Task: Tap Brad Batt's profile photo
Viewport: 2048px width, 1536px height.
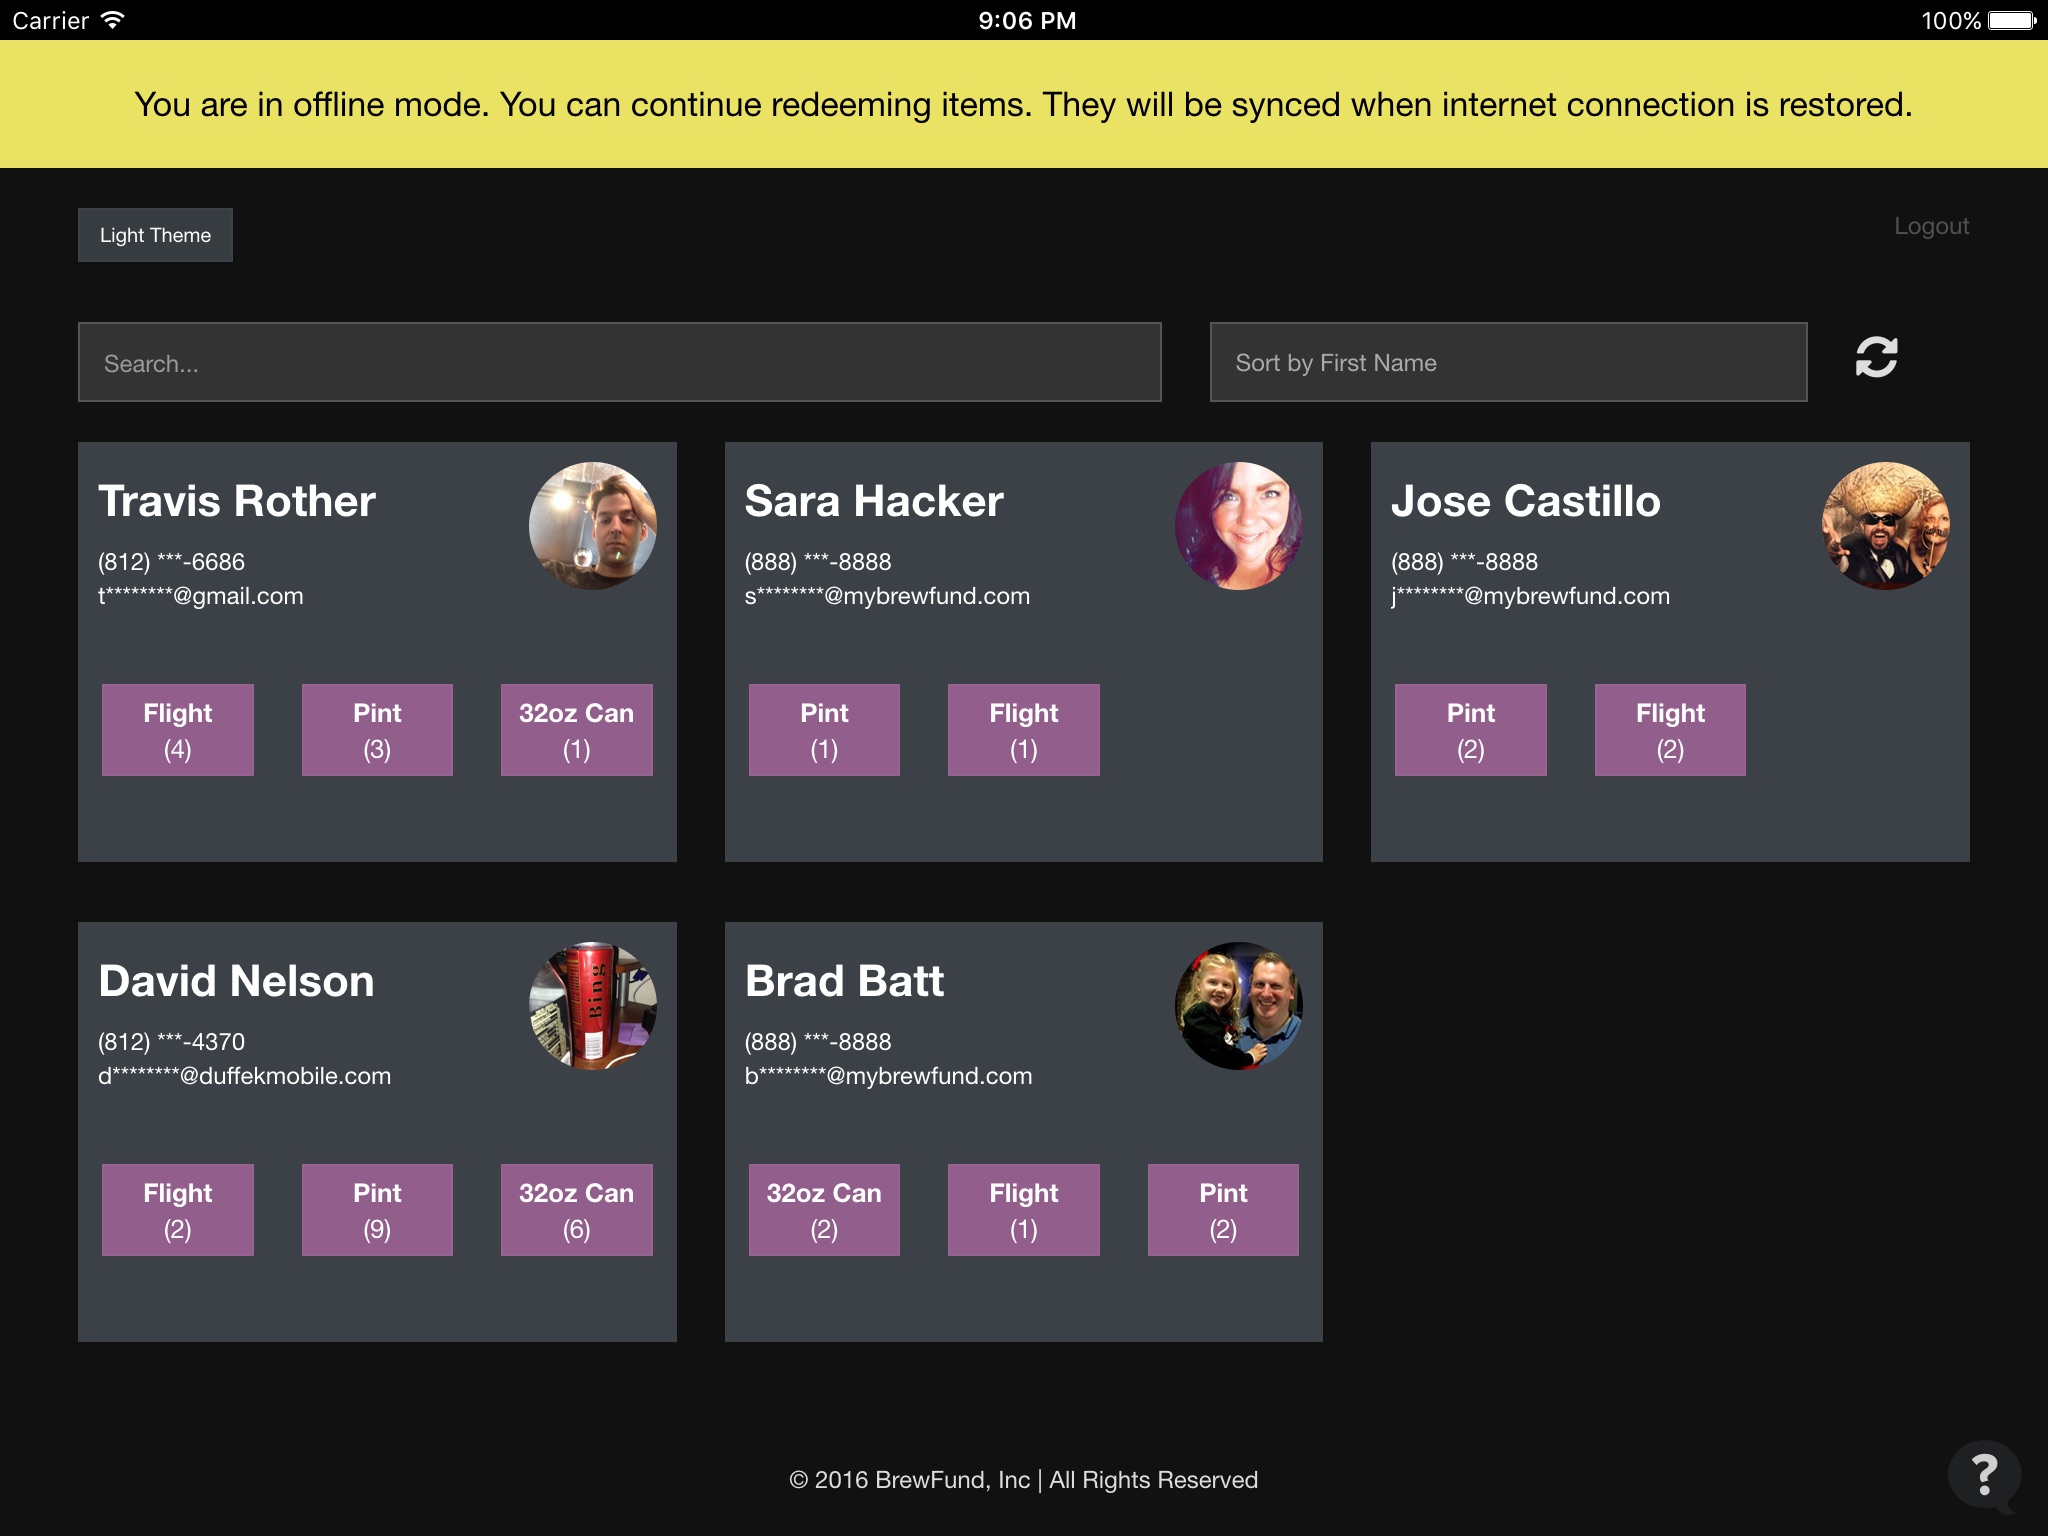Action: point(1238,1006)
